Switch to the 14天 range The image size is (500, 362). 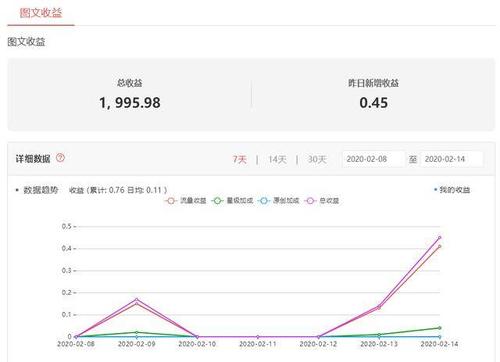(277, 159)
